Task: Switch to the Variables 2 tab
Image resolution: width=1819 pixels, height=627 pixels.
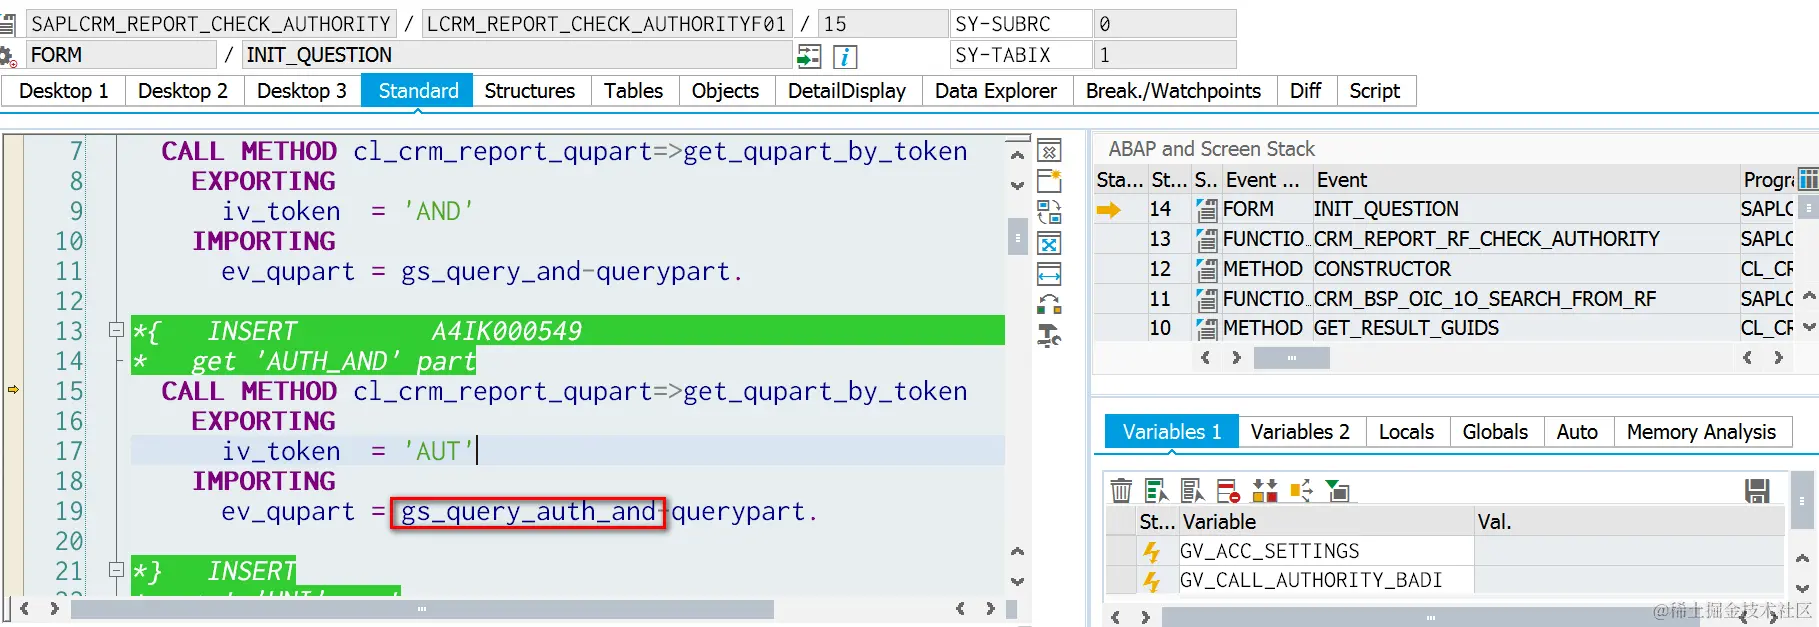Action: [1300, 432]
